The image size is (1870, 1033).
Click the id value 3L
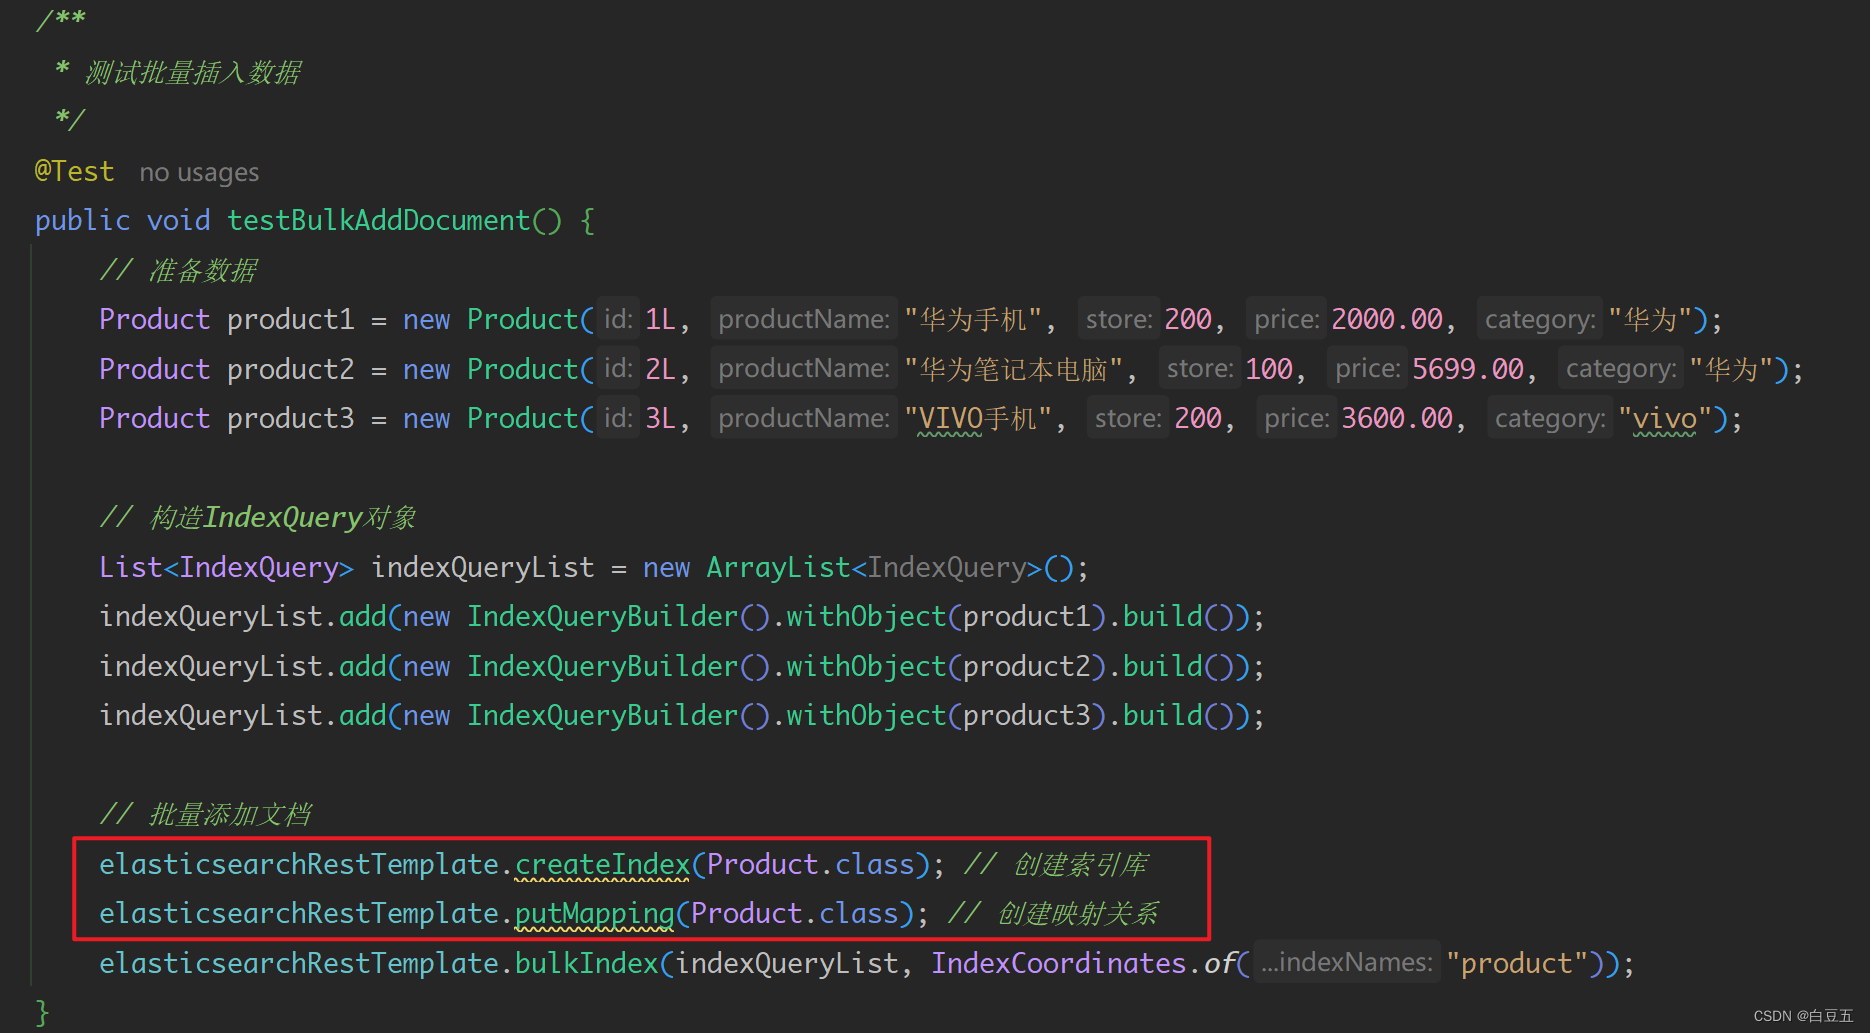click(x=661, y=418)
